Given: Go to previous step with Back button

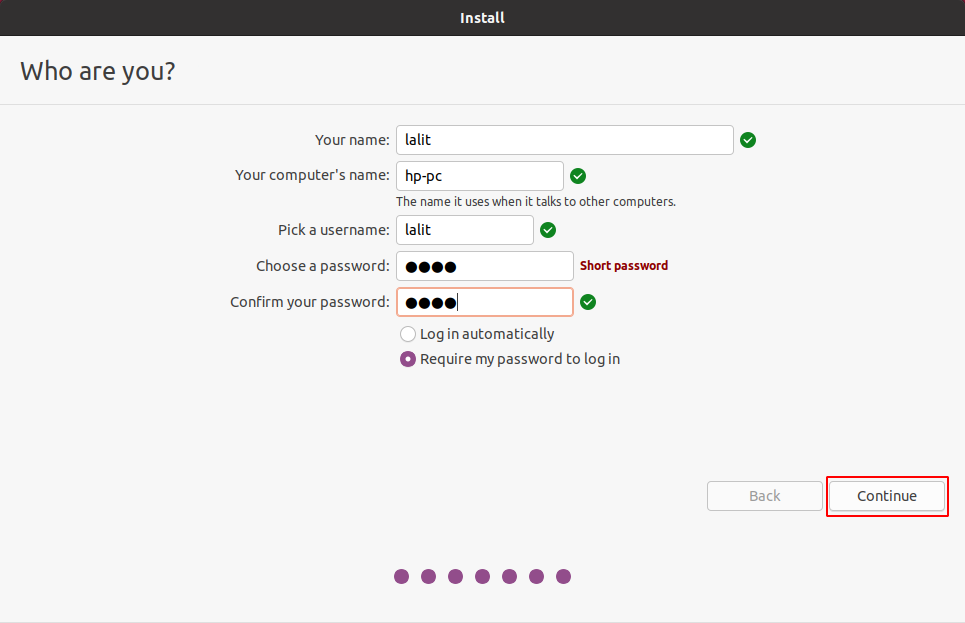Looking at the screenshot, I should [x=765, y=496].
